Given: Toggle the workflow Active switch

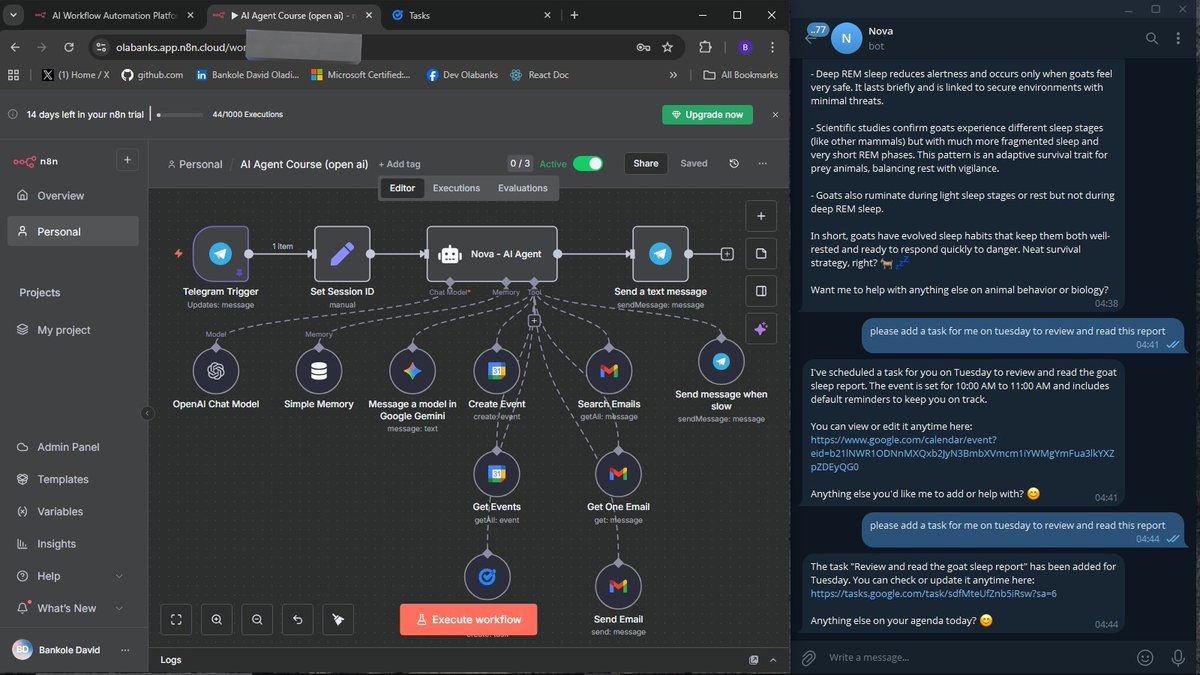Looking at the screenshot, I should pyautogui.click(x=588, y=164).
